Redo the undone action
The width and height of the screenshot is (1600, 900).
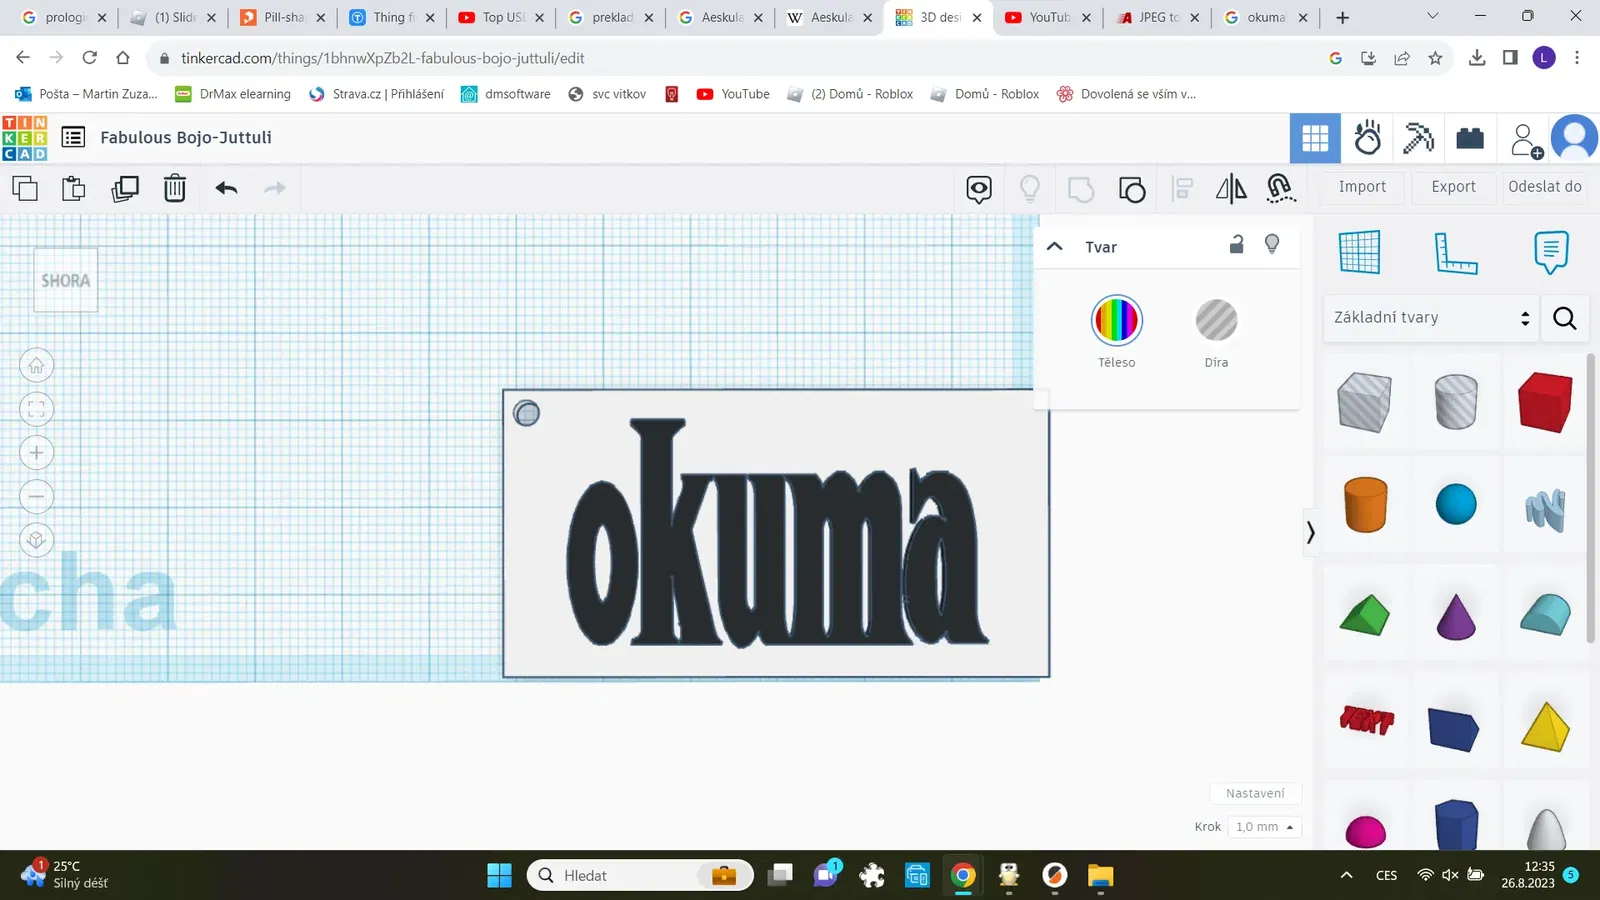click(x=275, y=188)
